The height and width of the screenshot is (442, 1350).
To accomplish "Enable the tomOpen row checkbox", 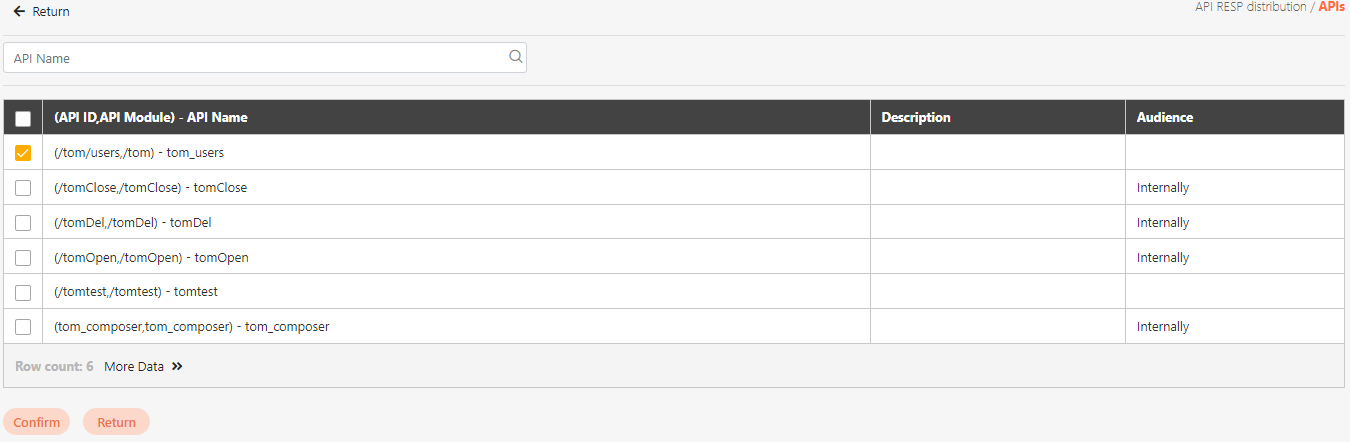I will (23, 258).
